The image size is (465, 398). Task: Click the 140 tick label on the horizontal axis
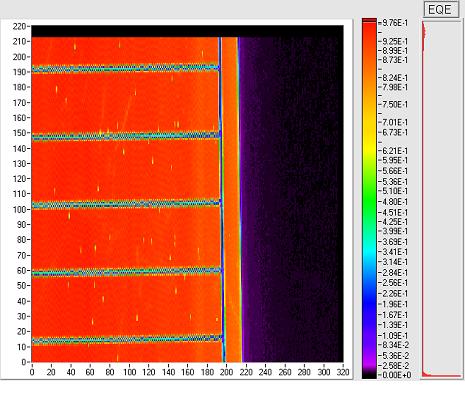point(168,372)
